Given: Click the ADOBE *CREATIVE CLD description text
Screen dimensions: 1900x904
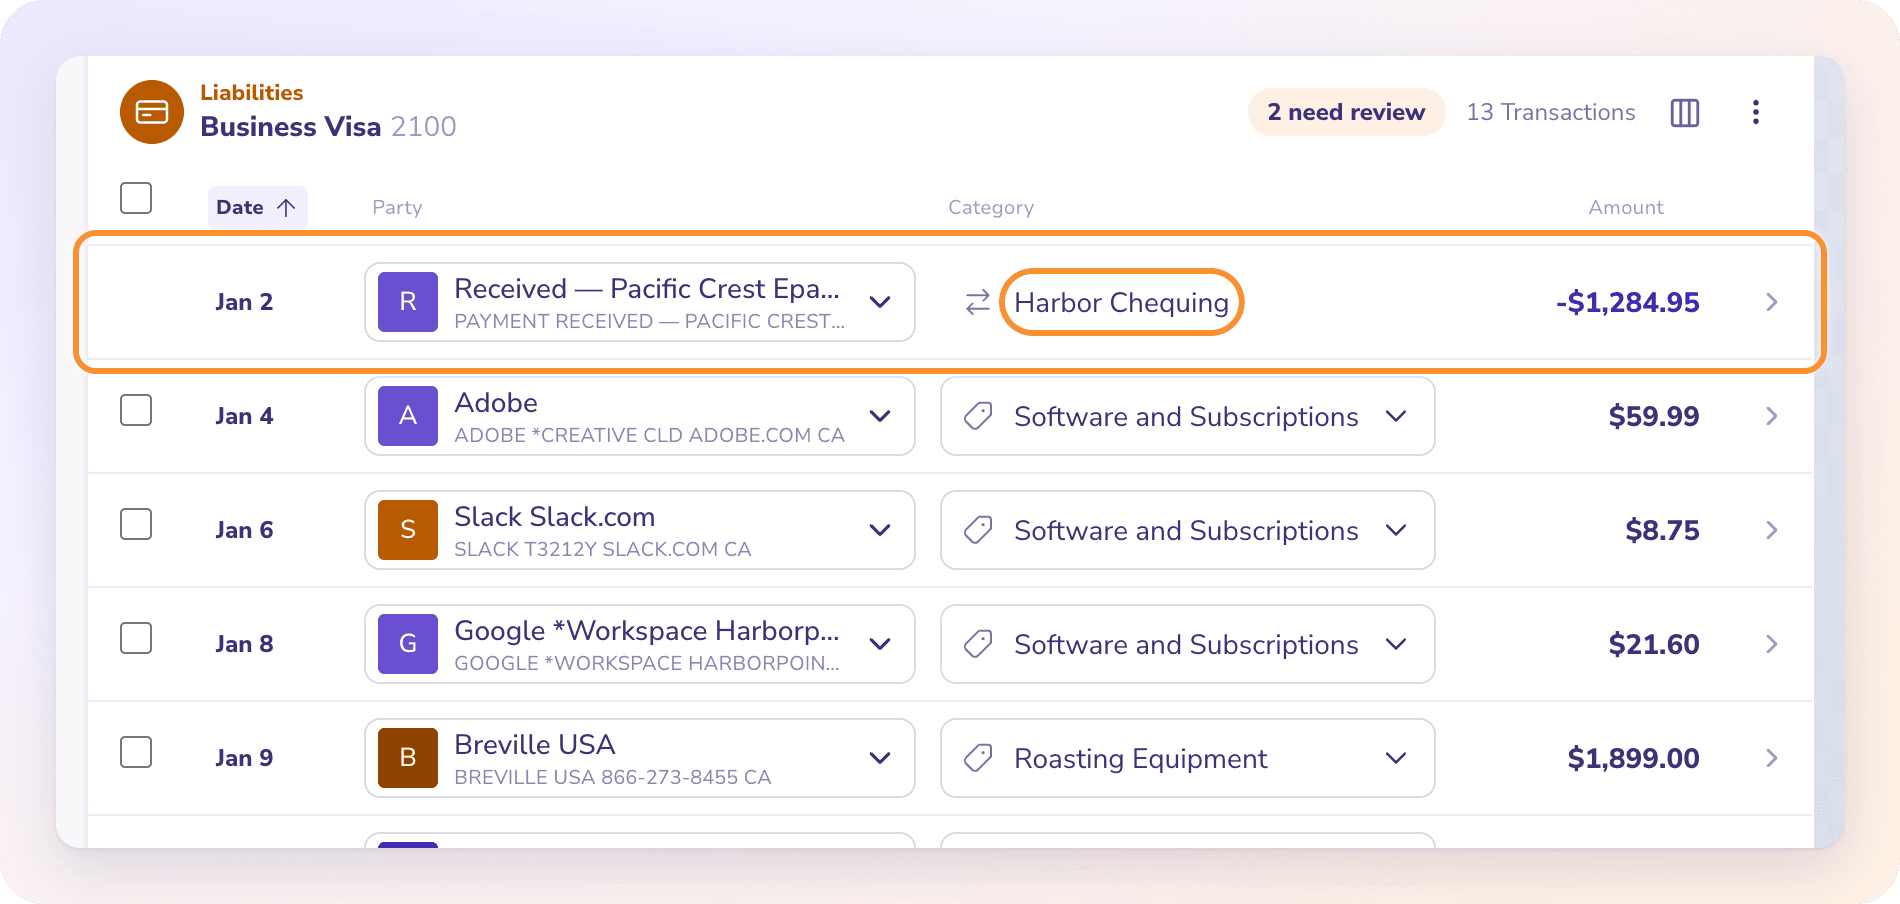Looking at the screenshot, I should [x=649, y=435].
